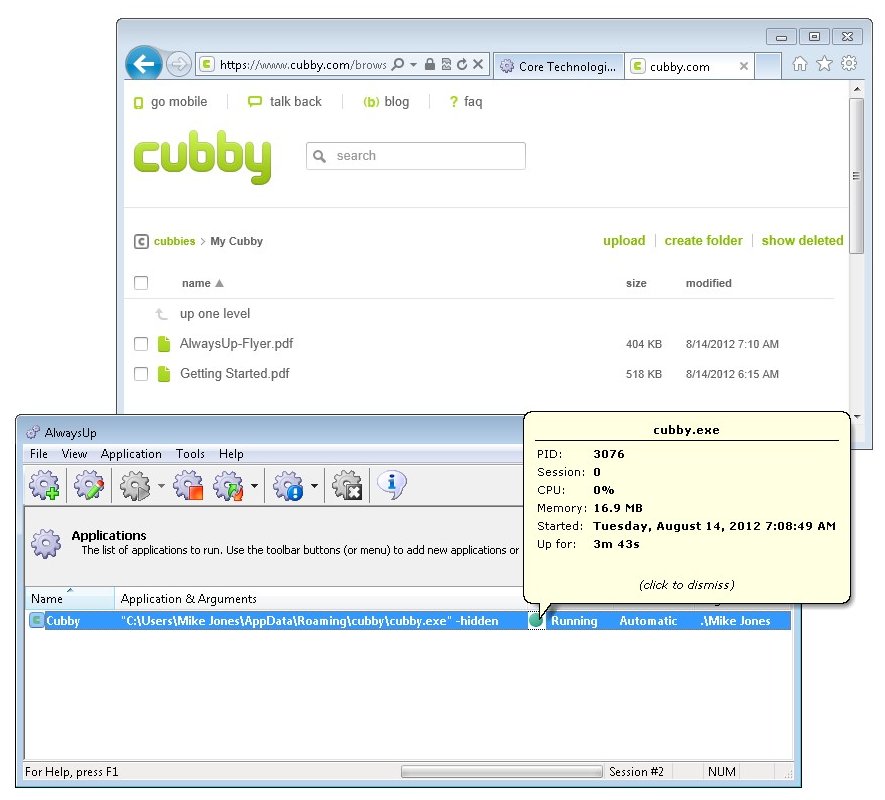The image size is (885, 800).
Task: Select the Cubby application row name
Action: [x=63, y=621]
